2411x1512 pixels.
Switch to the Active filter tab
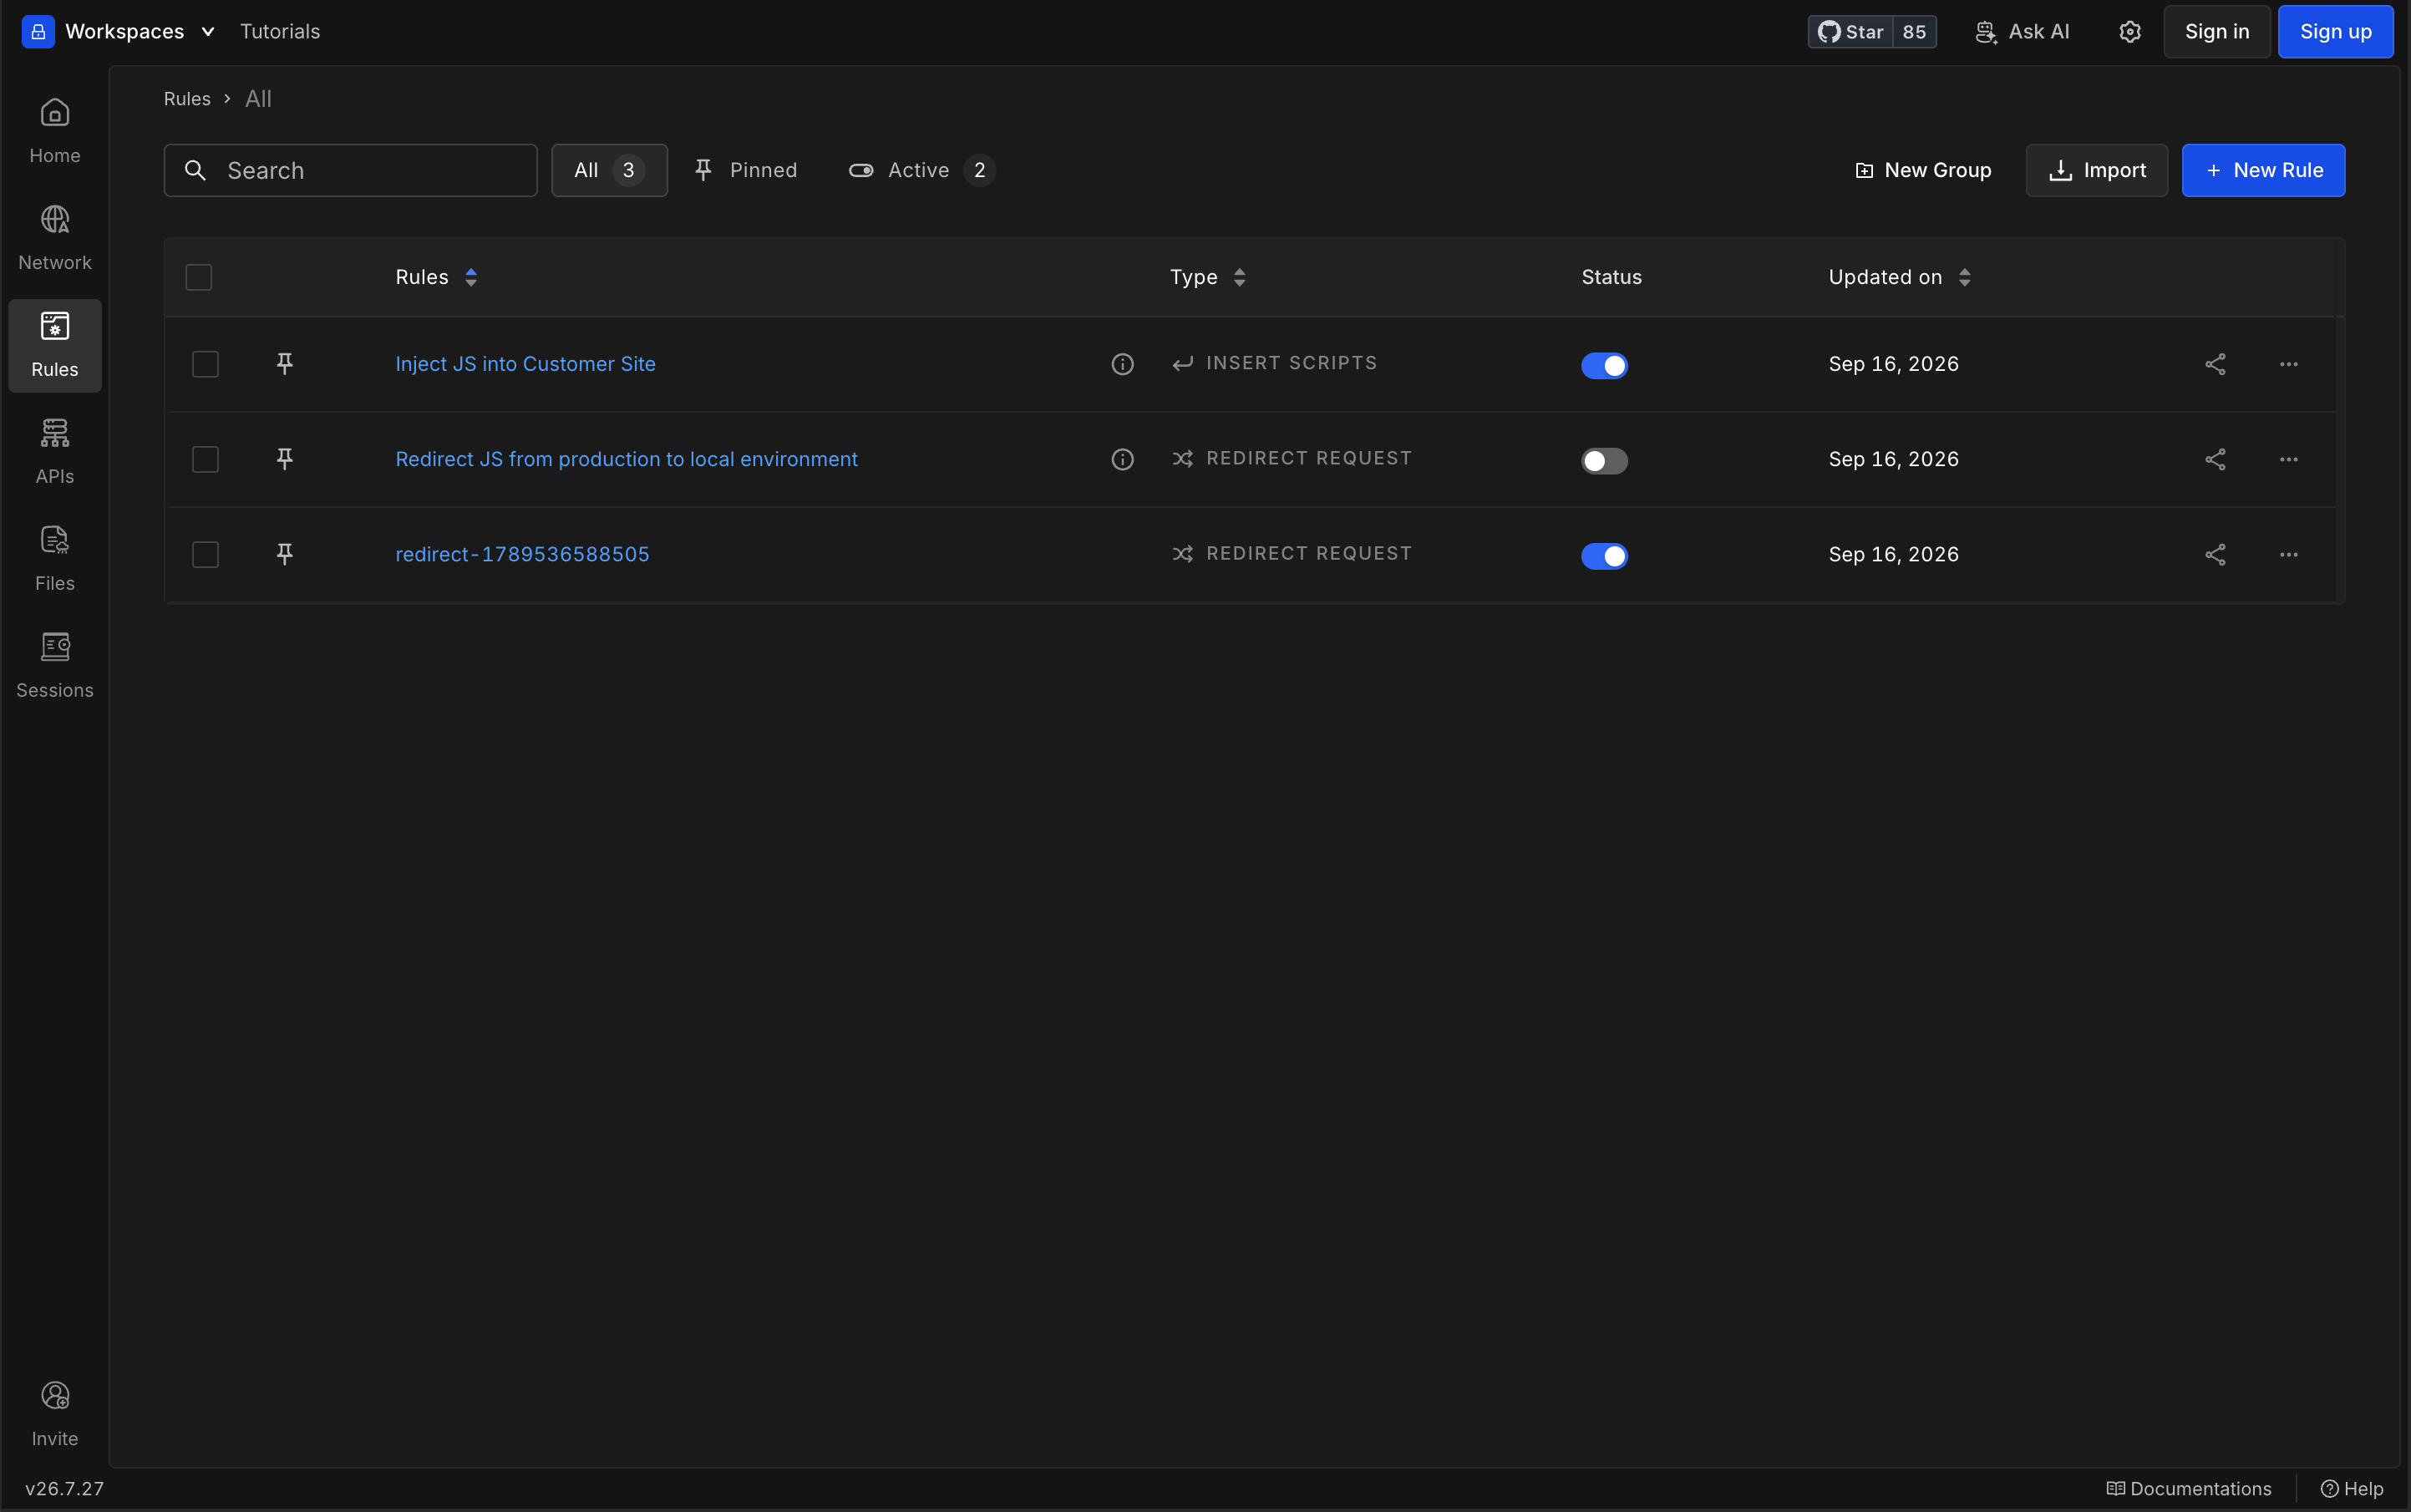tap(921, 170)
